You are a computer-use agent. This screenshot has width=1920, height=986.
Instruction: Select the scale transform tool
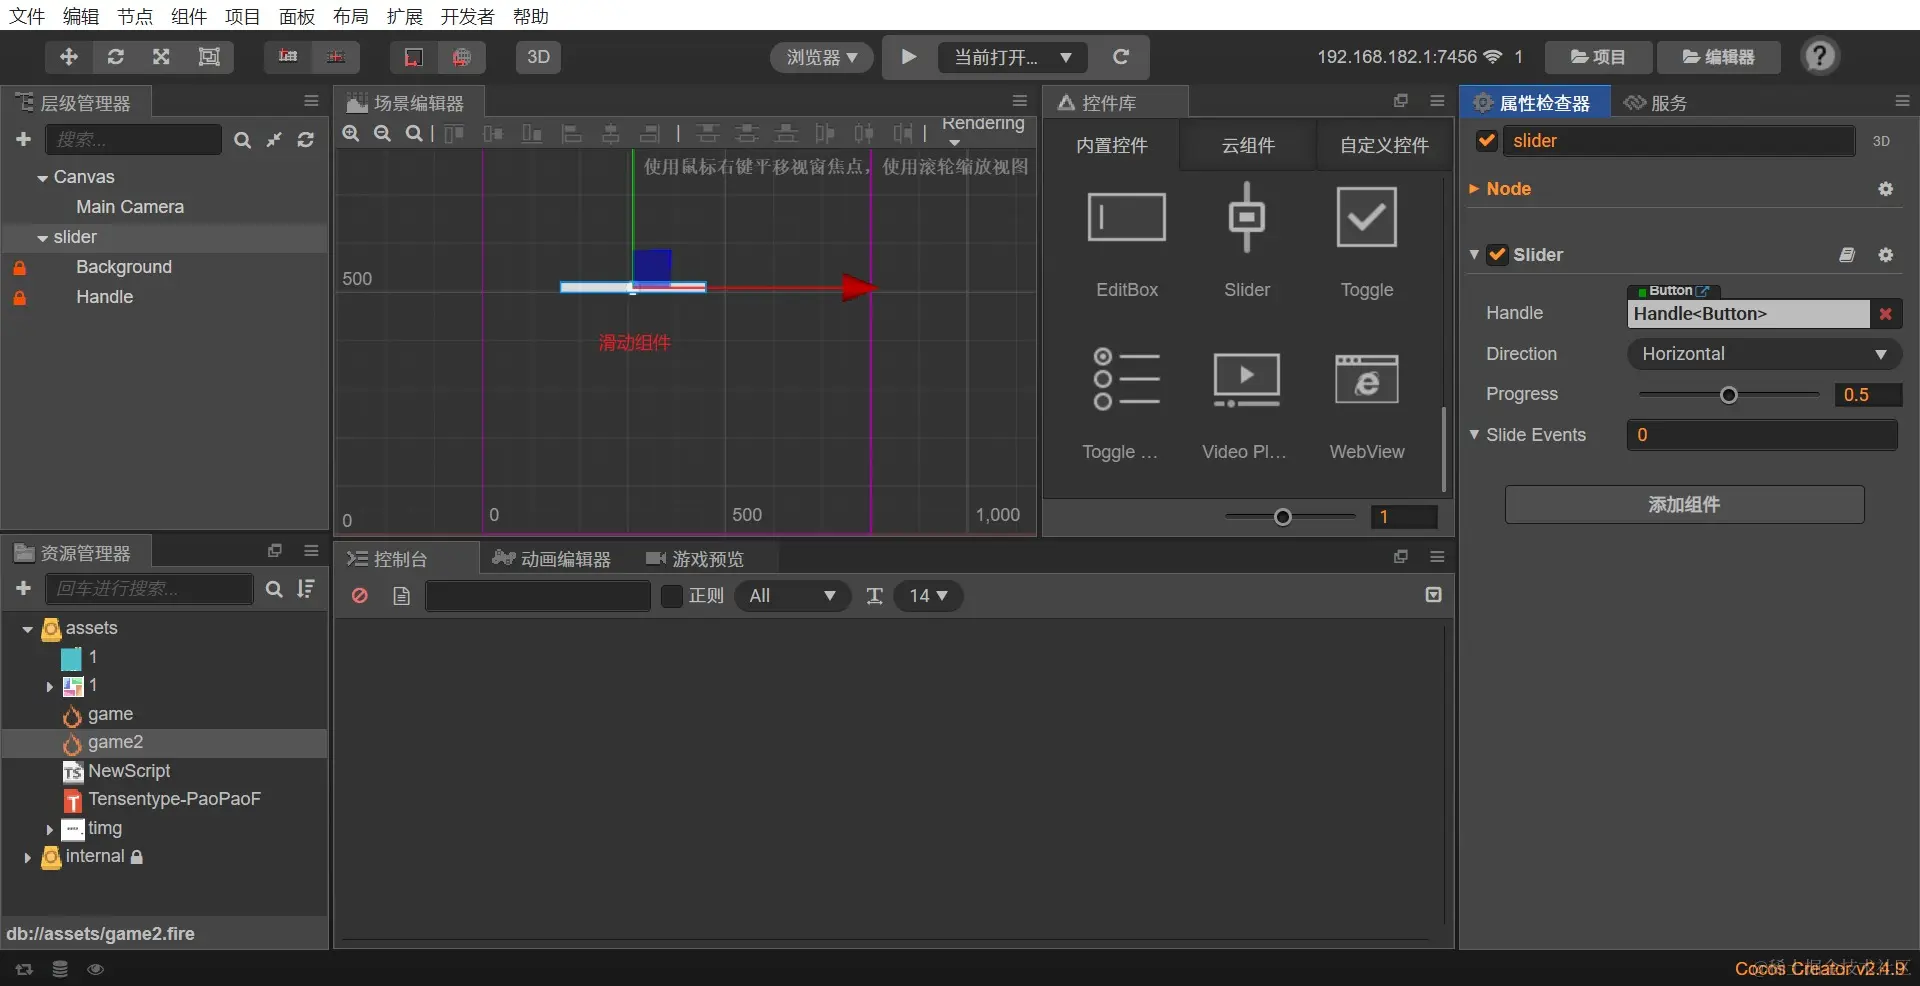coord(162,57)
